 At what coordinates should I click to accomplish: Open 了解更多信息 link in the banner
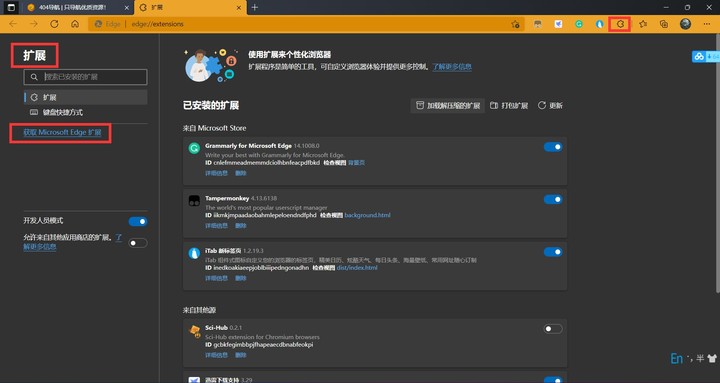[452, 67]
